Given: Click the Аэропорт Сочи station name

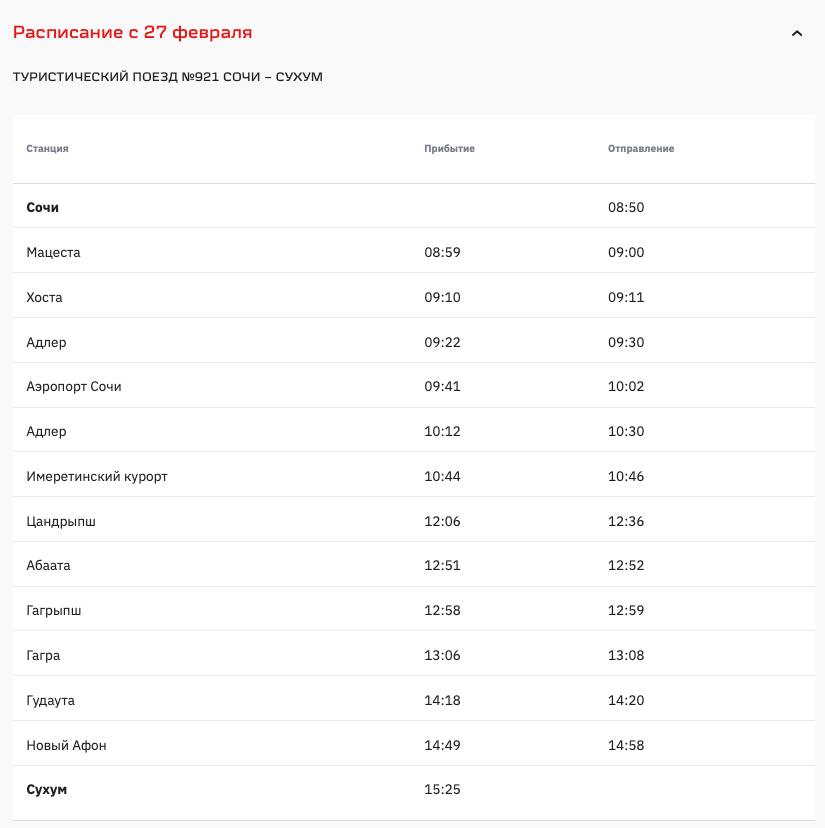Looking at the screenshot, I should pos(74,387).
